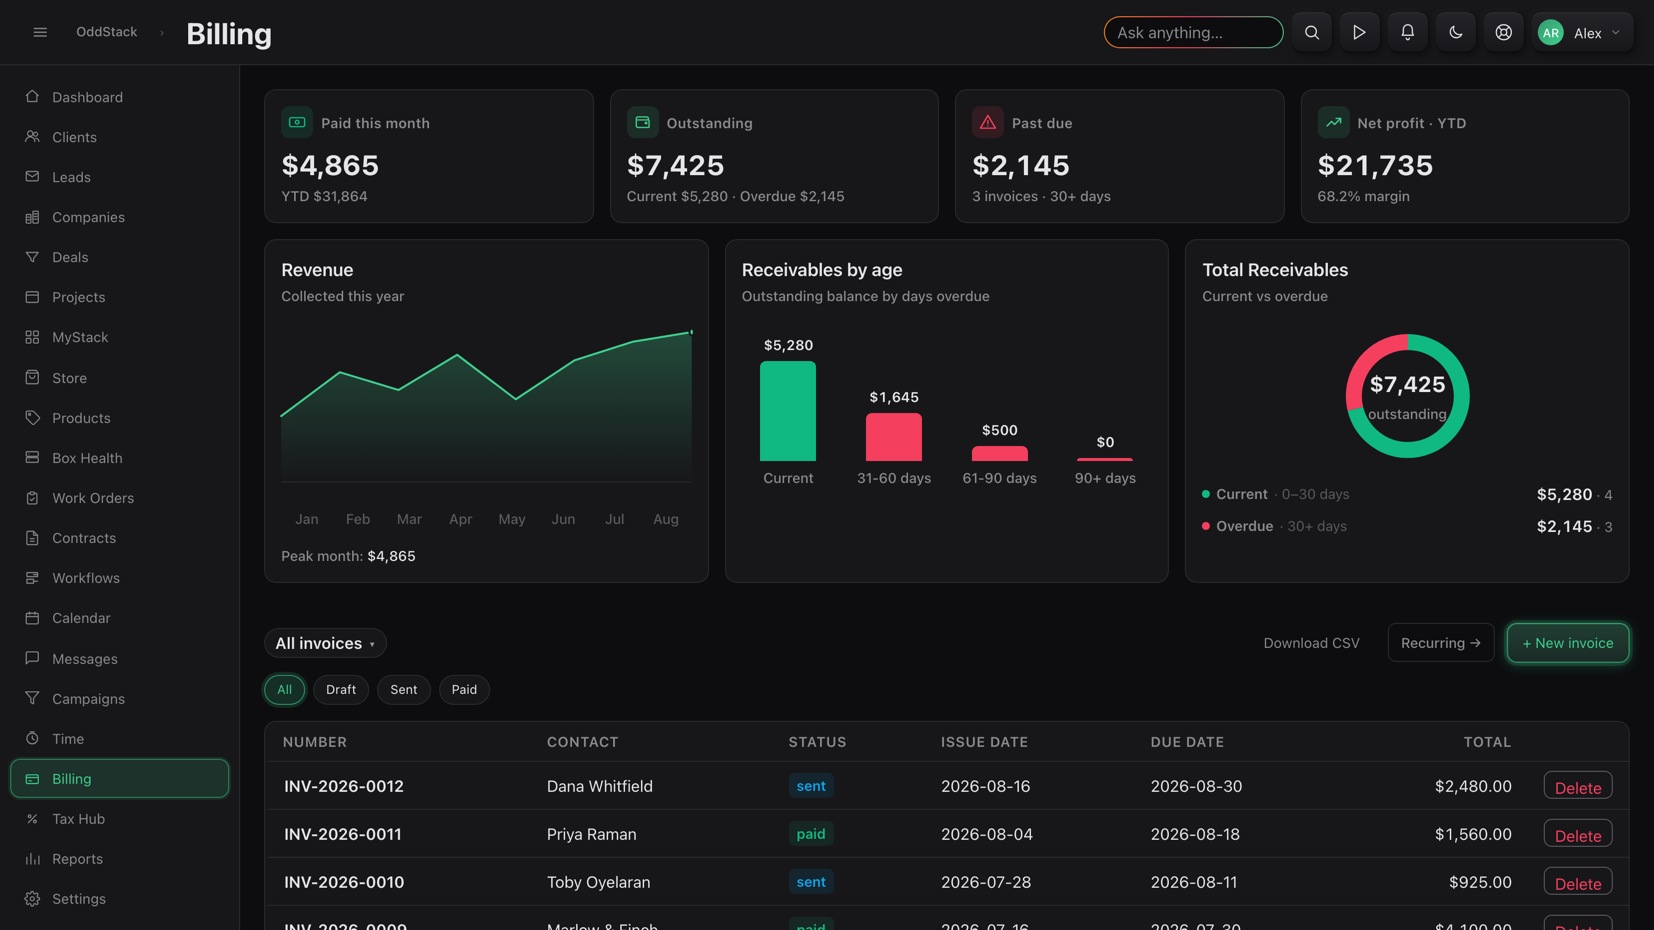
Task: Click the Outstanding wallet icon
Action: click(642, 122)
